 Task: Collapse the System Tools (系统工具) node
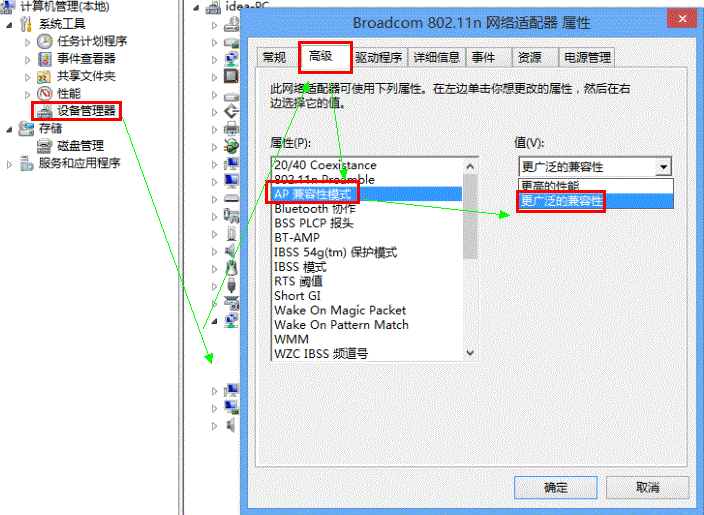click(9, 25)
